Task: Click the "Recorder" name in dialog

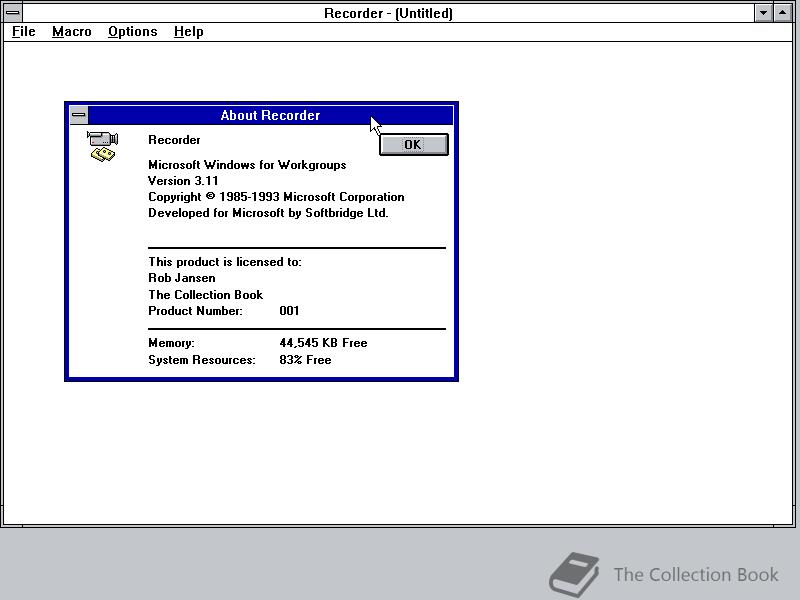Action: click(x=174, y=140)
